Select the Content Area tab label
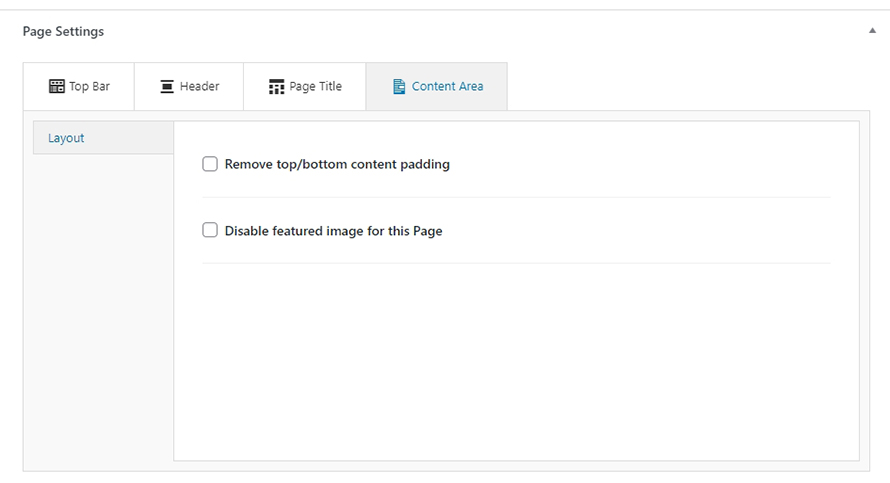 pos(447,86)
